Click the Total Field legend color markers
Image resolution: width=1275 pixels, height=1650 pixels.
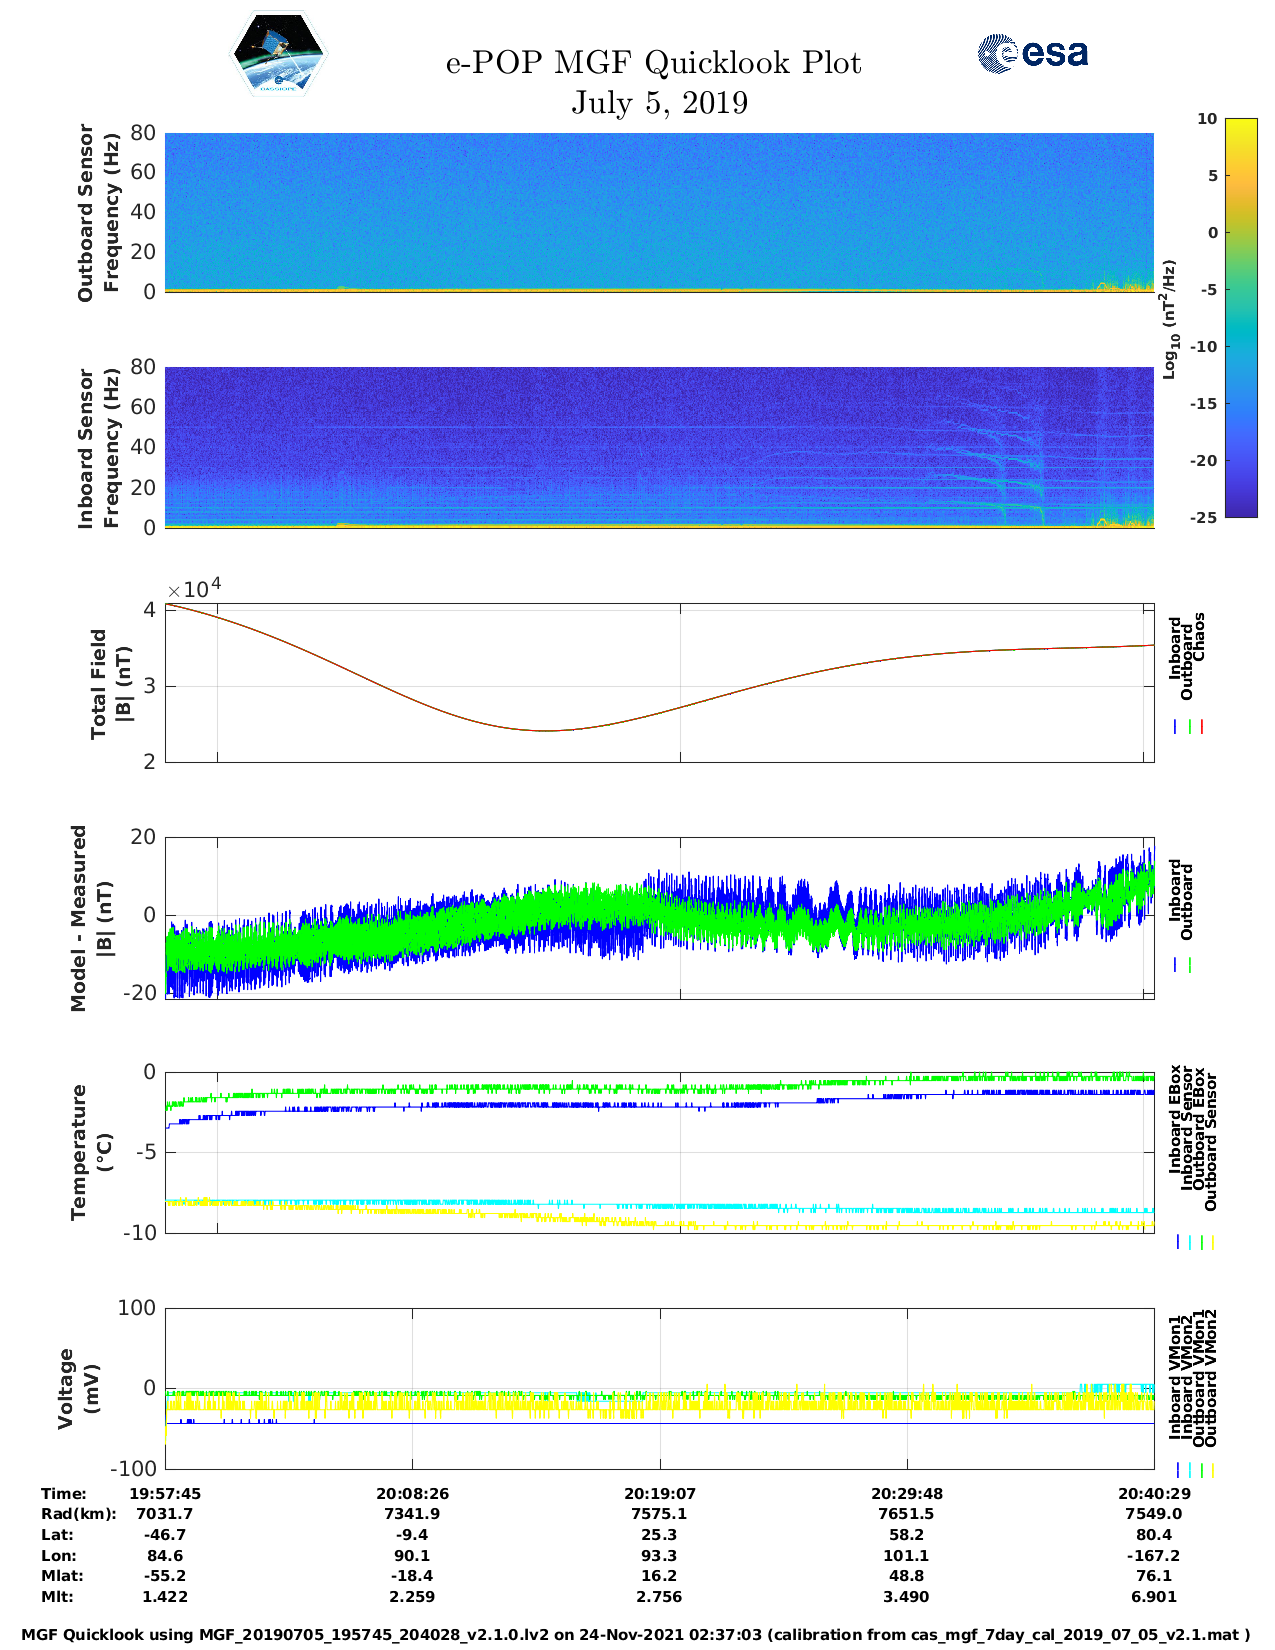point(1188,727)
